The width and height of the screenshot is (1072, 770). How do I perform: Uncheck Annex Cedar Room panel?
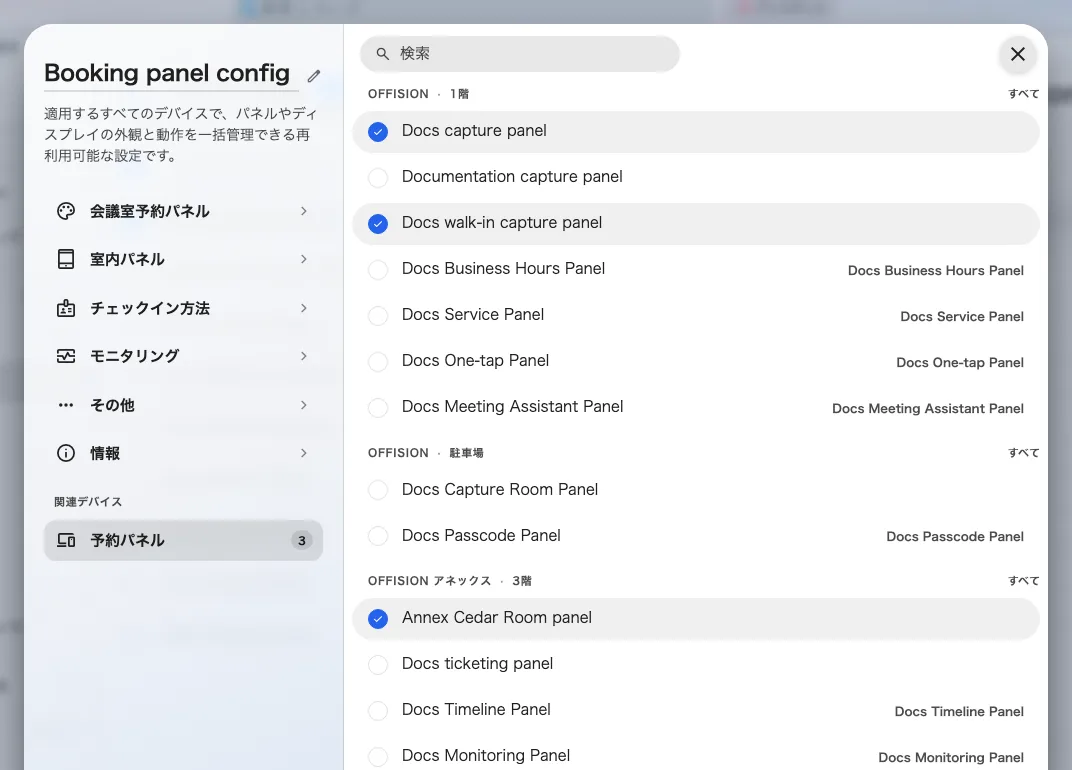tap(378, 618)
